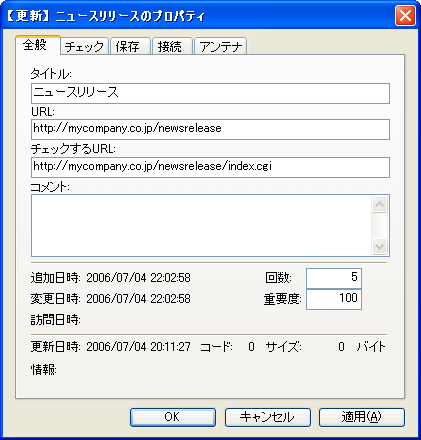Click the チェックするURL input field
This screenshot has height=440, width=421.
click(x=210, y=167)
